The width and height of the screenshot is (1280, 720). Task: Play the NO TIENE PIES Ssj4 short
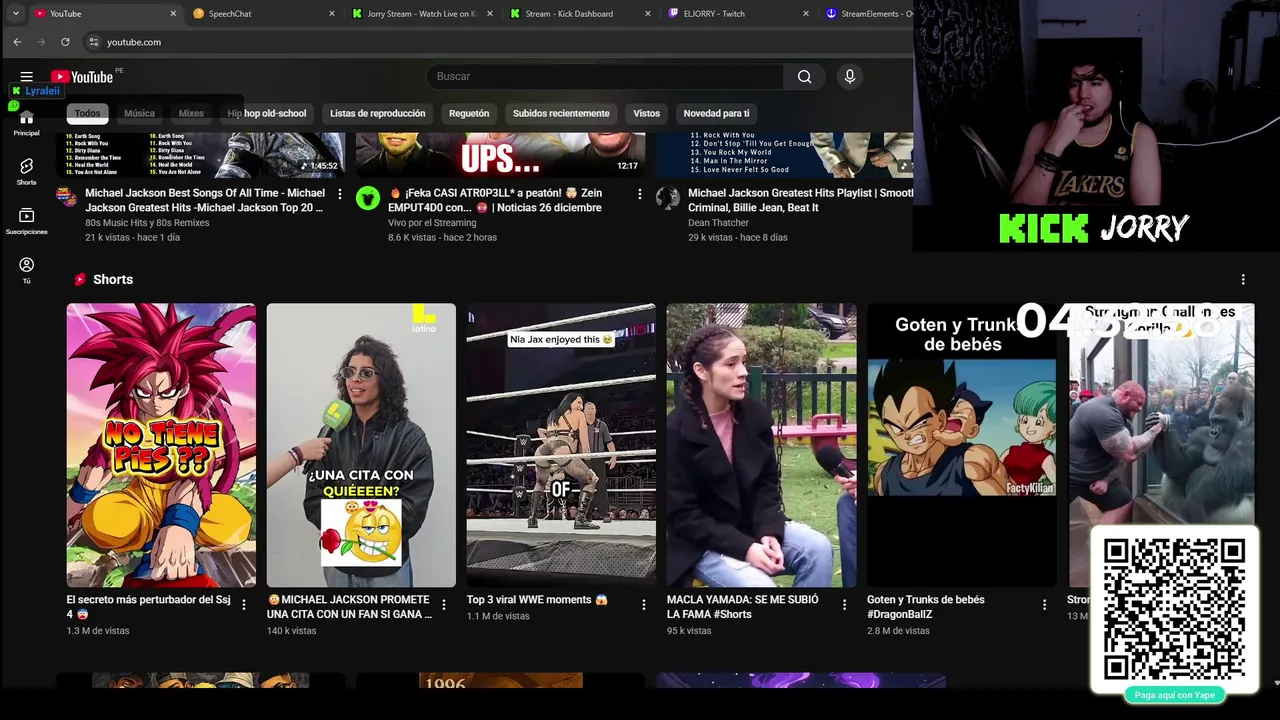click(x=161, y=445)
